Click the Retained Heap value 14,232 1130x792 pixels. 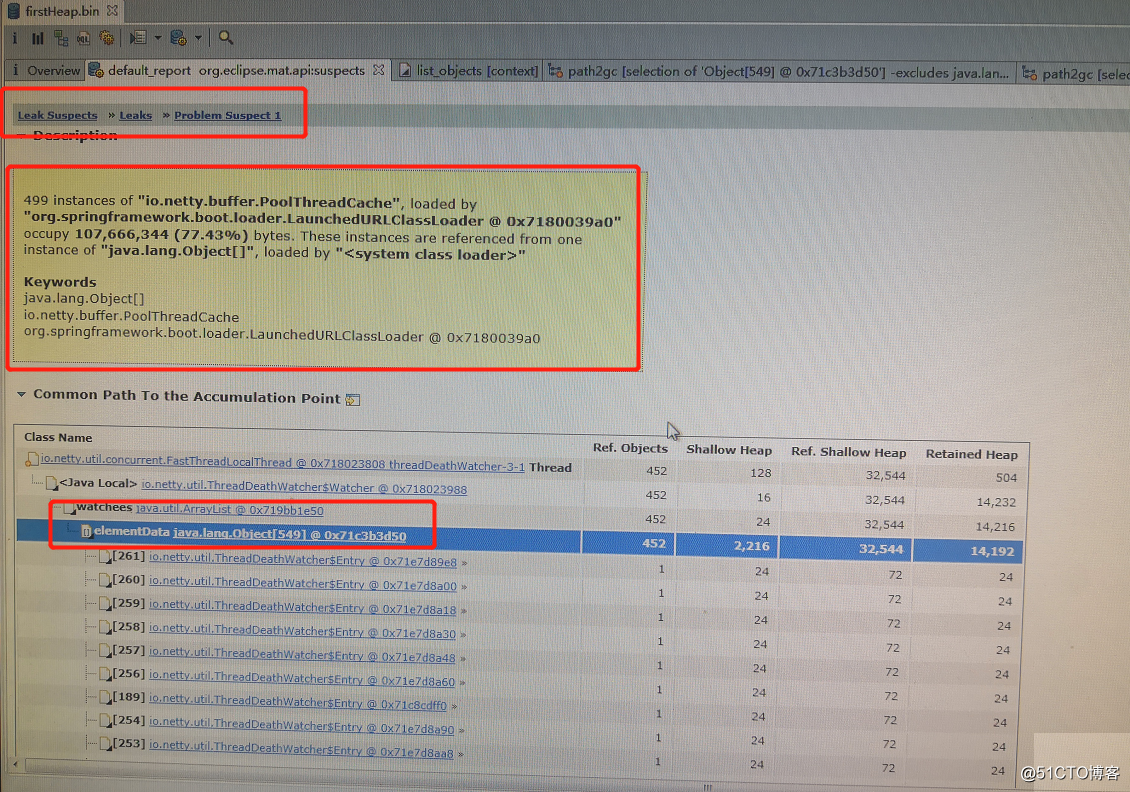[996, 502]
